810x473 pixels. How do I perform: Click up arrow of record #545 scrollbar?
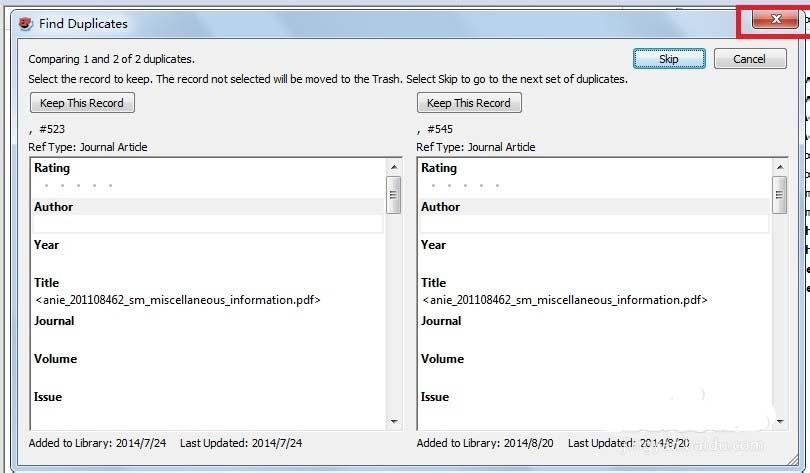pos(780,167)
